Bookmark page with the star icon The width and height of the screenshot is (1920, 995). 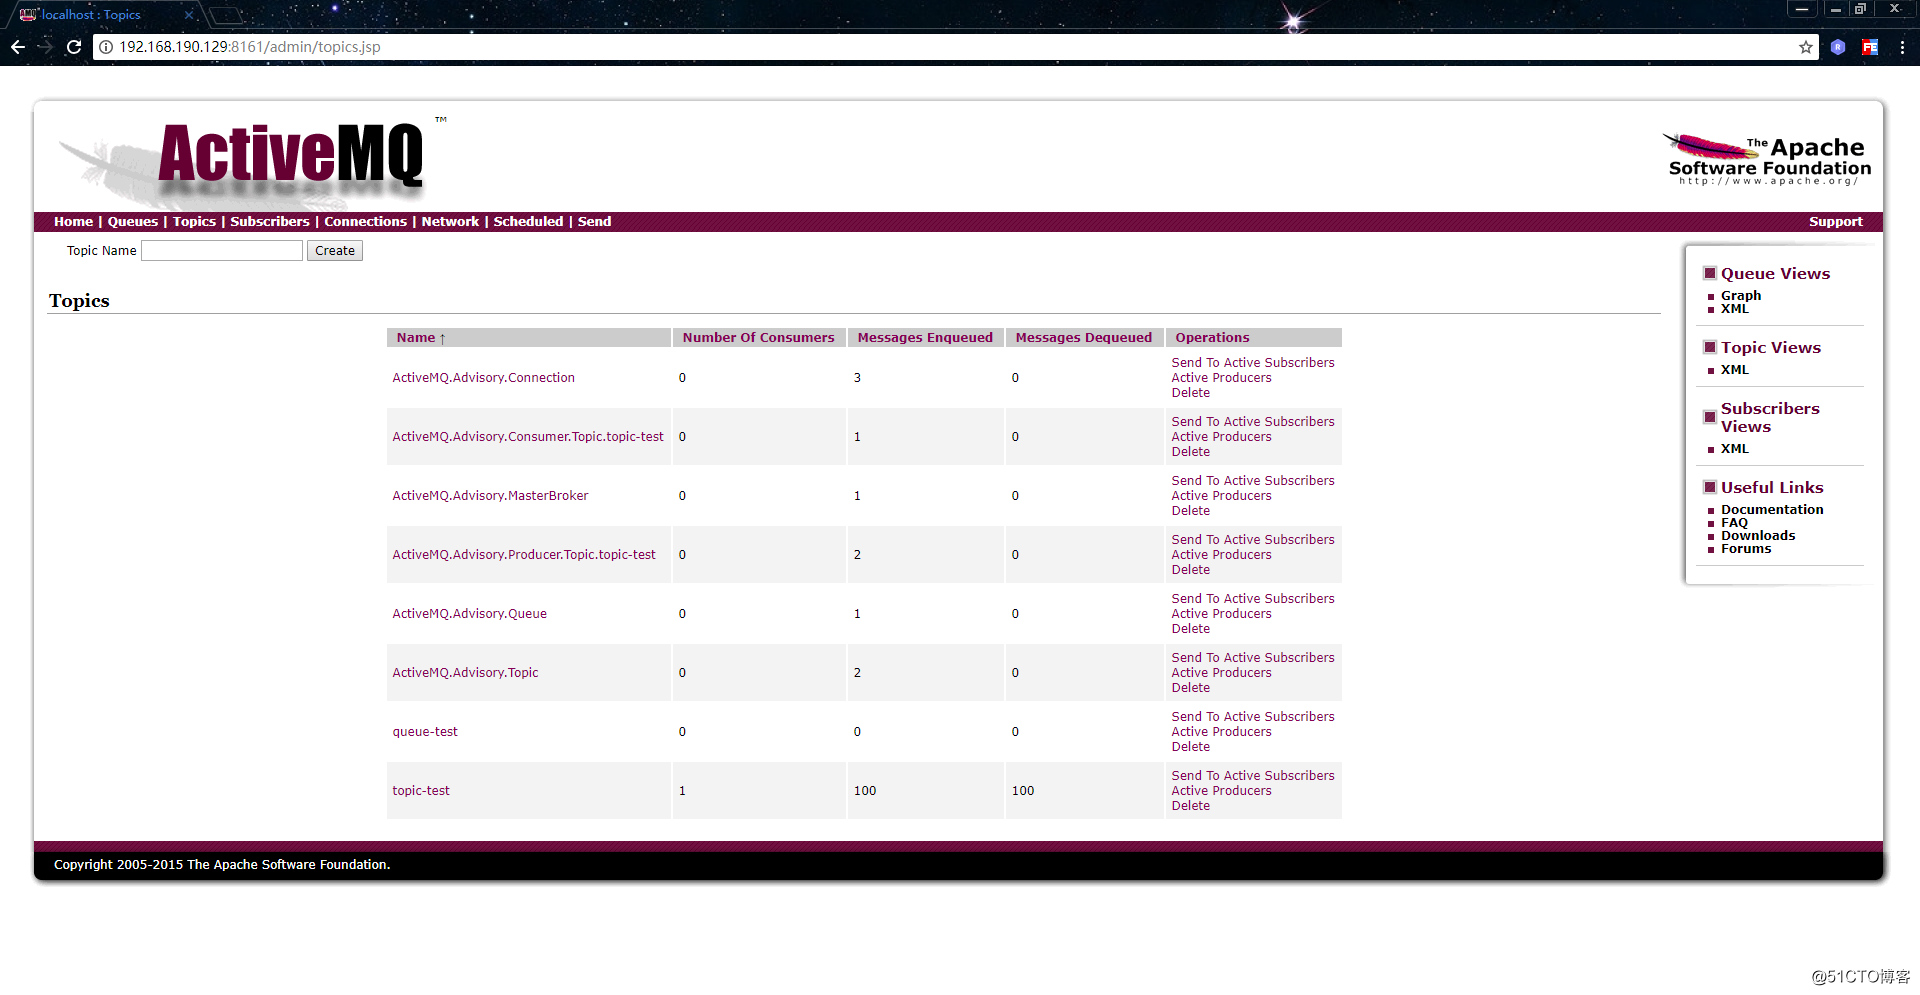point(1806,47)
